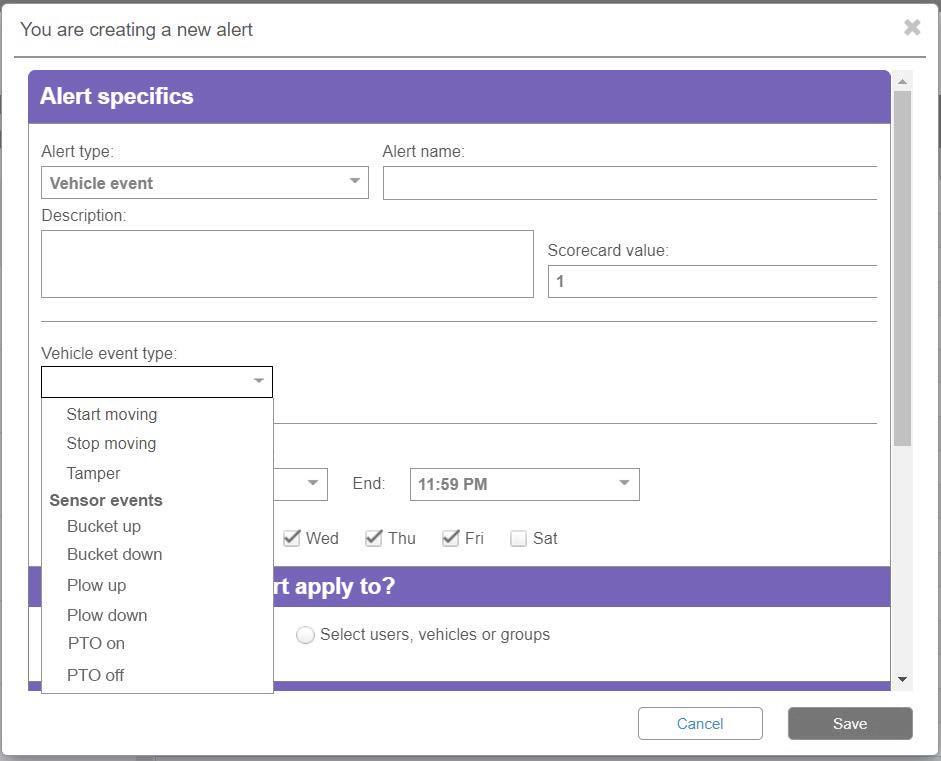Collapse the Vehicle event type dropdown
Viewport: 941px width, 761px height.
157,382
